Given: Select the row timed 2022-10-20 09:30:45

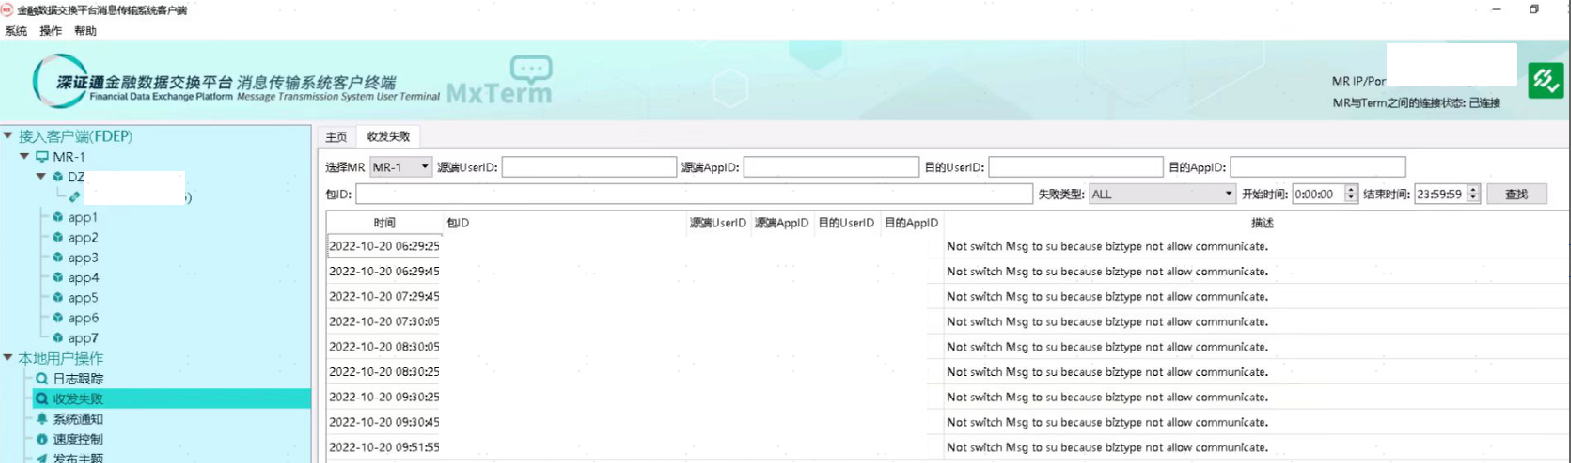Looking at the screenshot, I should [947, 422].
